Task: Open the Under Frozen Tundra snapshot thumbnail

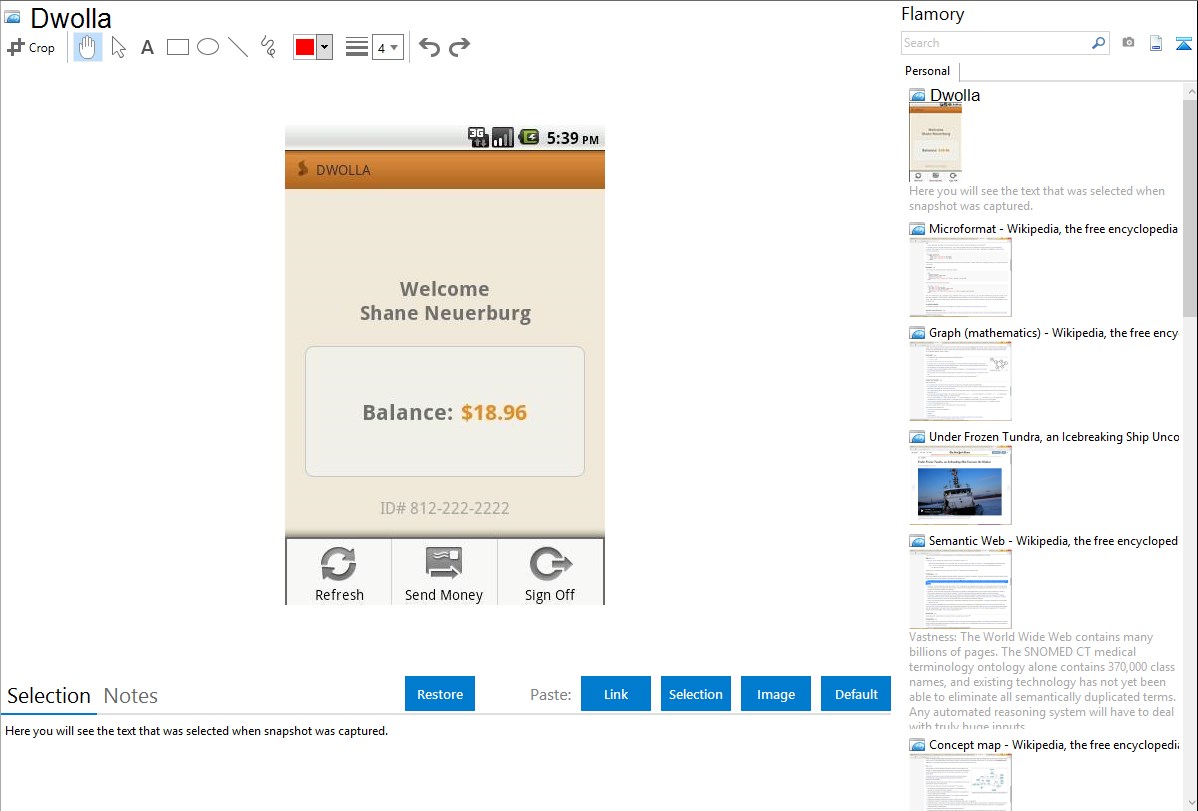Action: click(x=960, y=485)
